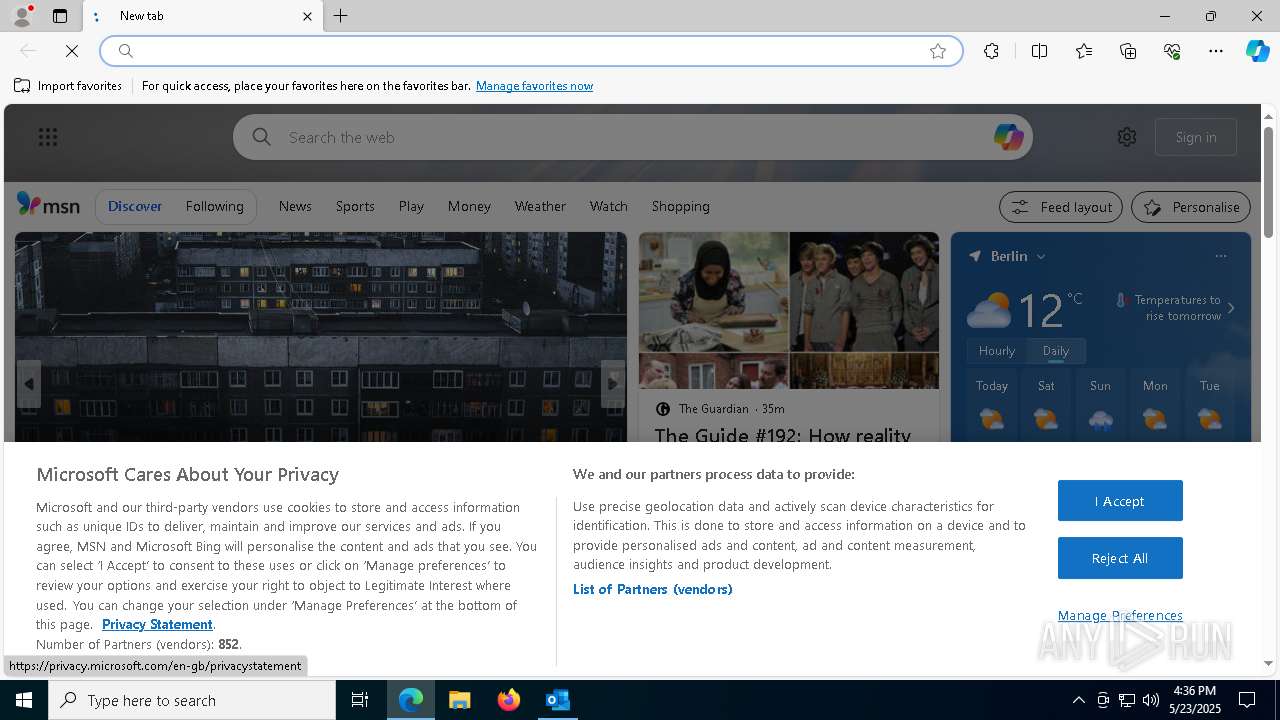
Task: Click the Feed layout button
Action: click(x=1061, y=207)
